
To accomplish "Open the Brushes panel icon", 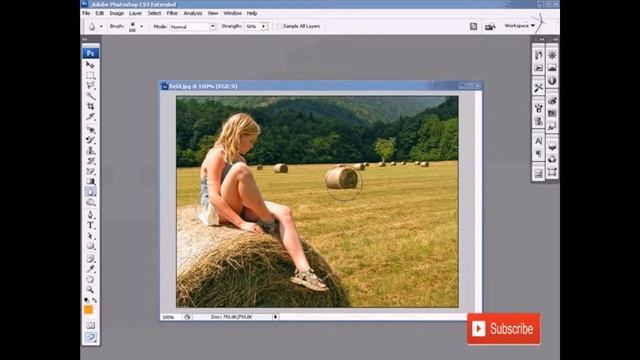I will pyautogui.click(x=538, y=108).
